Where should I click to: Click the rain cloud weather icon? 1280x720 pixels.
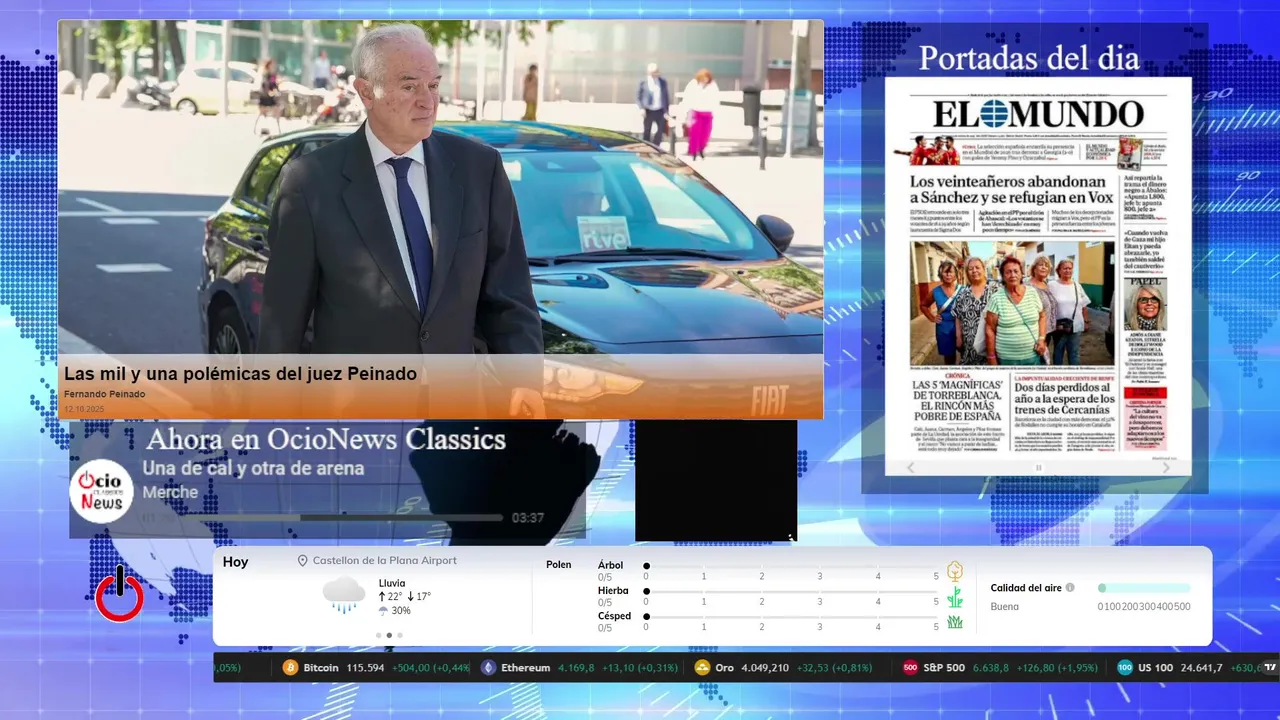pyautogui.click(x=344, y=595)
